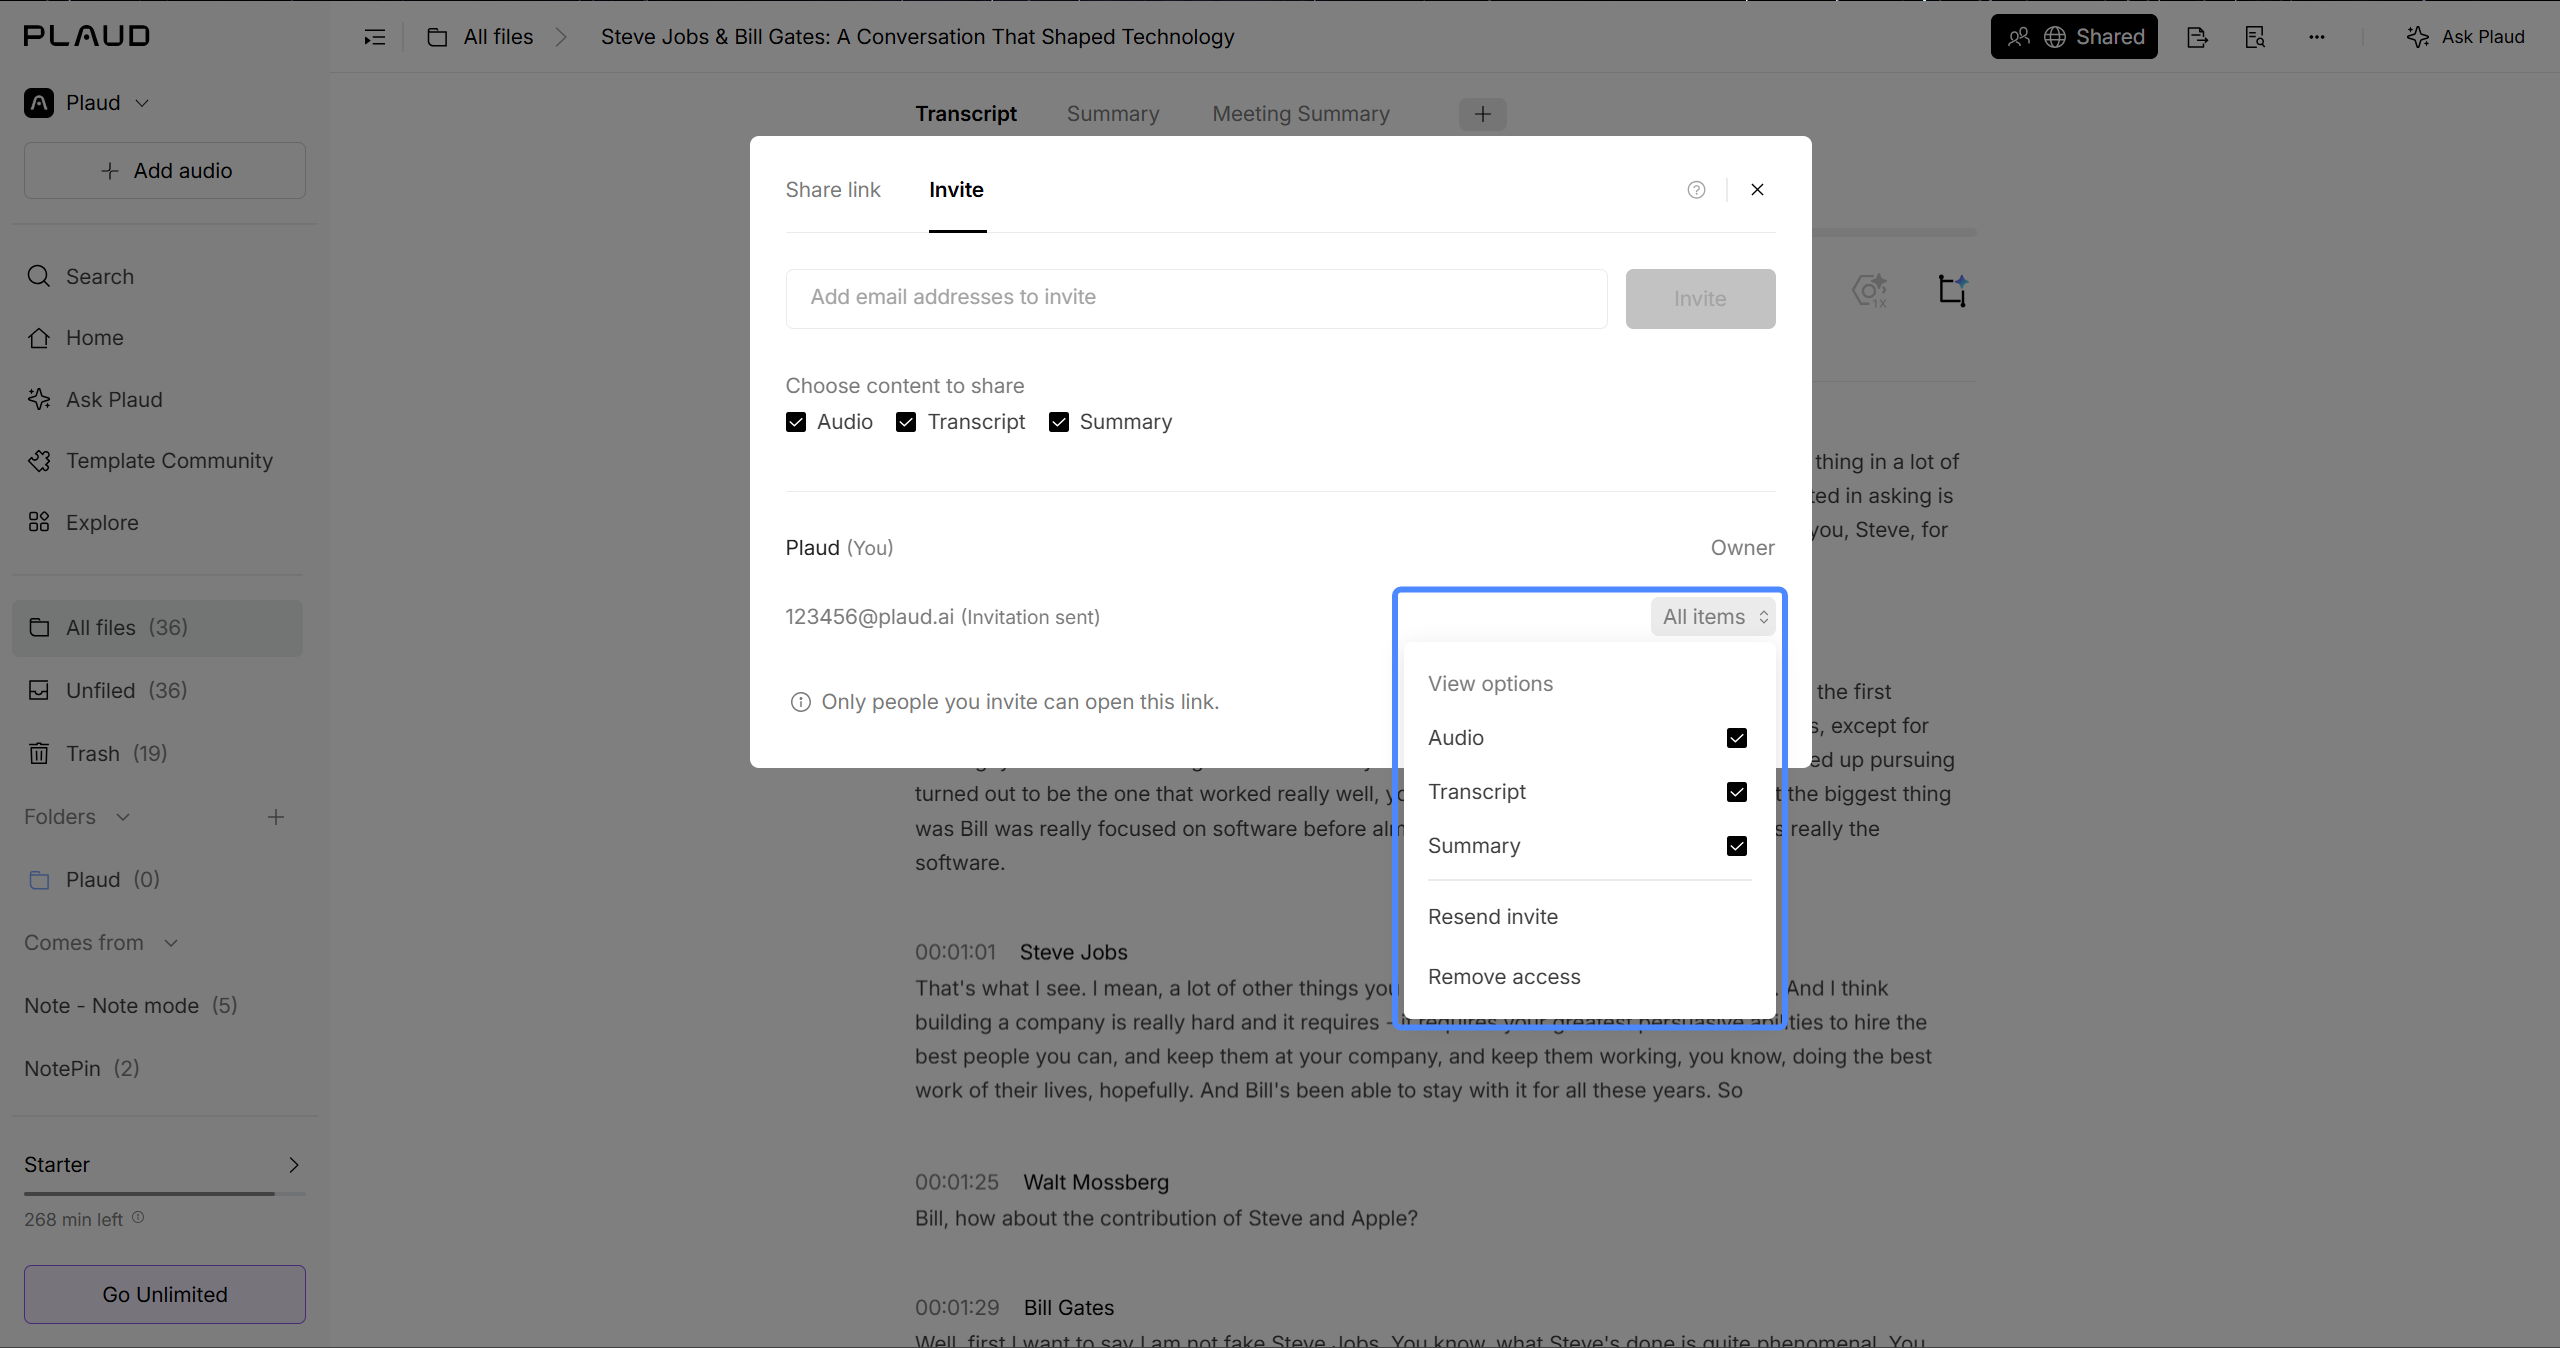
Task: Open the Summary tab
Action: (x=1113, y=114)
